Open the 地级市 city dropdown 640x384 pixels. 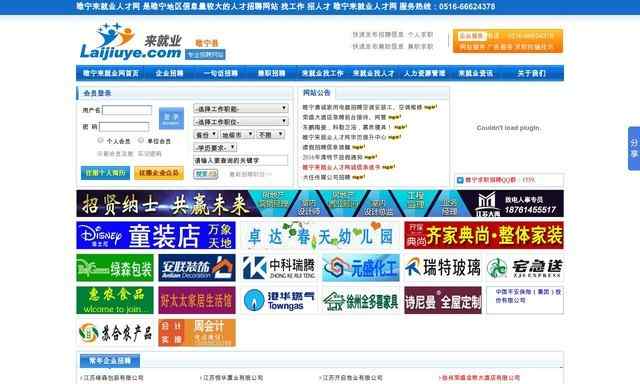click(237, 134)
